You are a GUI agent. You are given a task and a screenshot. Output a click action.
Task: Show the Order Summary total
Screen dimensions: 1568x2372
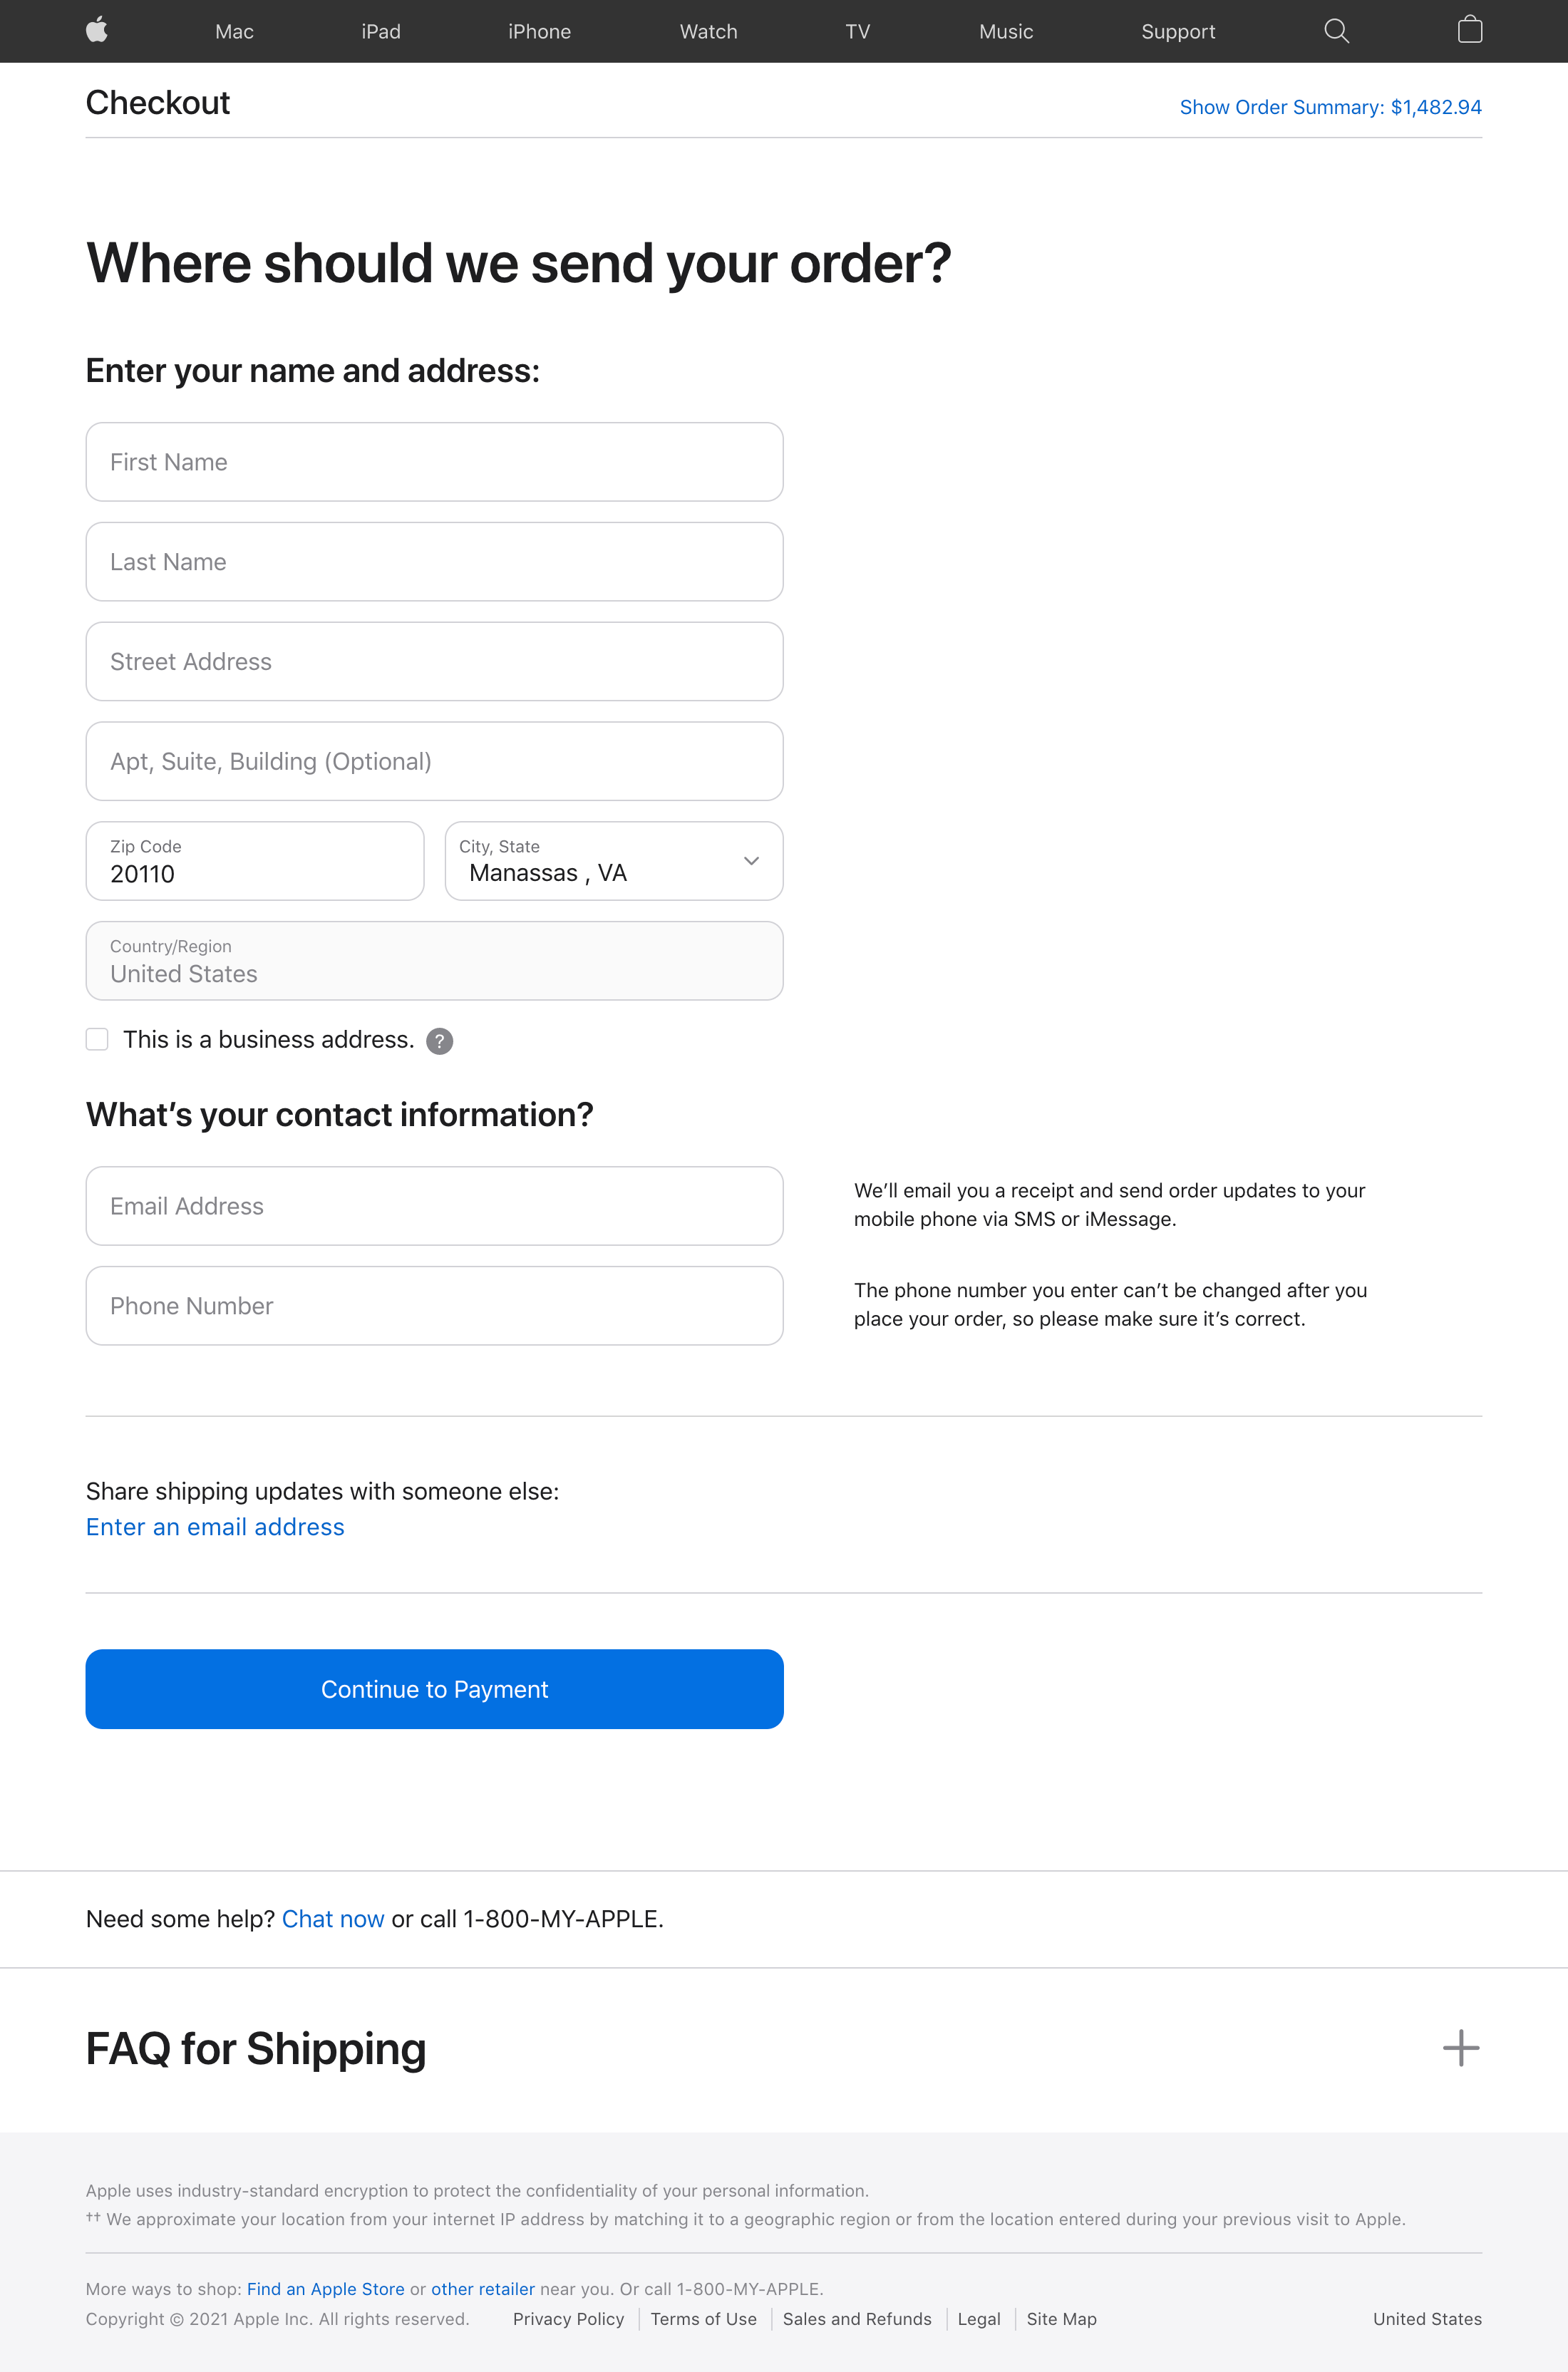(x=1329, y=107)
